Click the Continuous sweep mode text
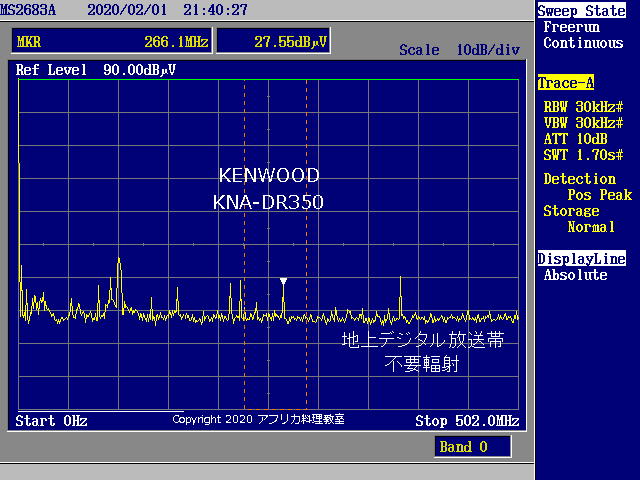 (583, 43)
